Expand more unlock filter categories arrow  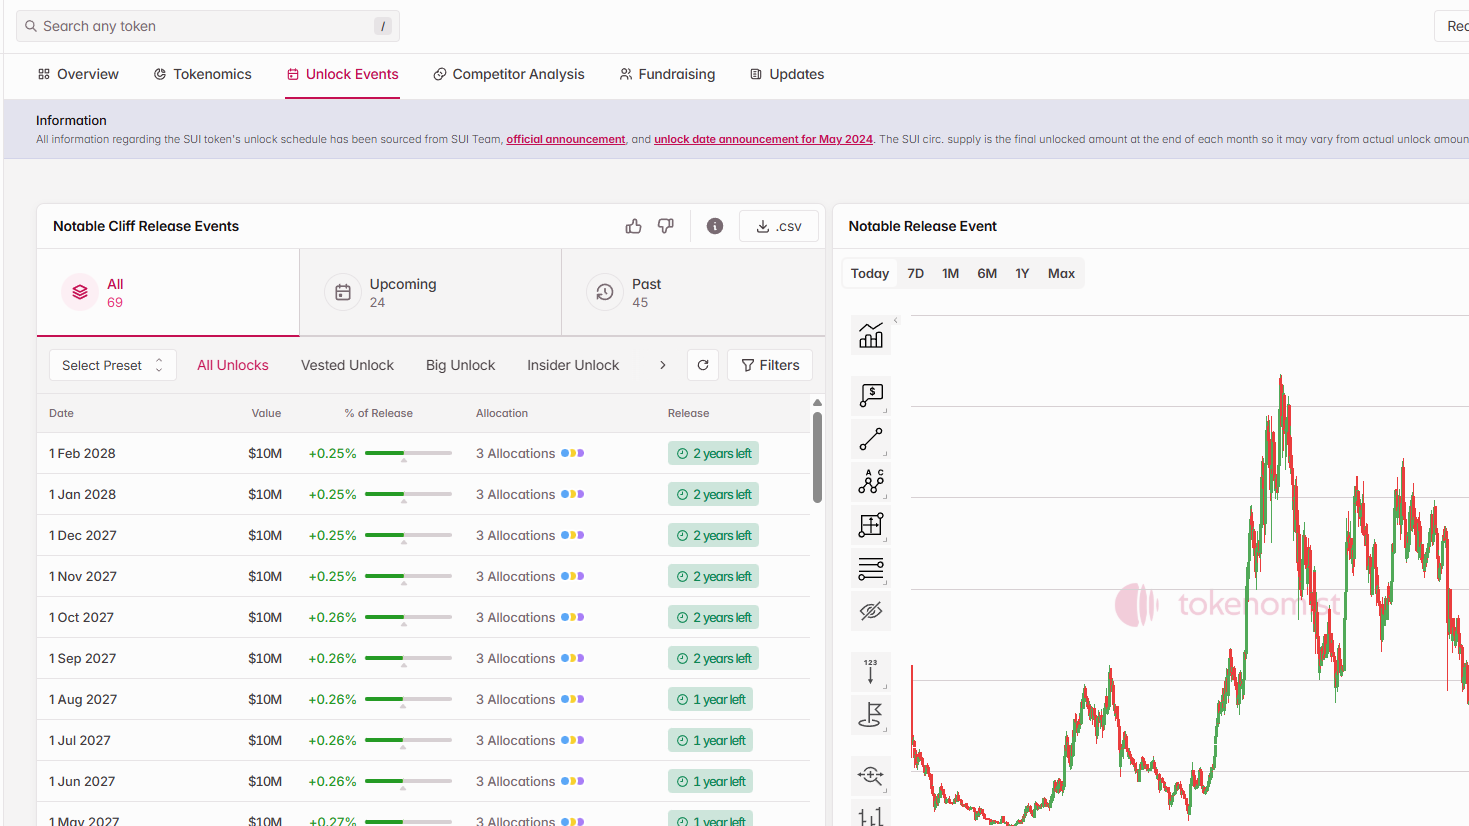(662, 365)
